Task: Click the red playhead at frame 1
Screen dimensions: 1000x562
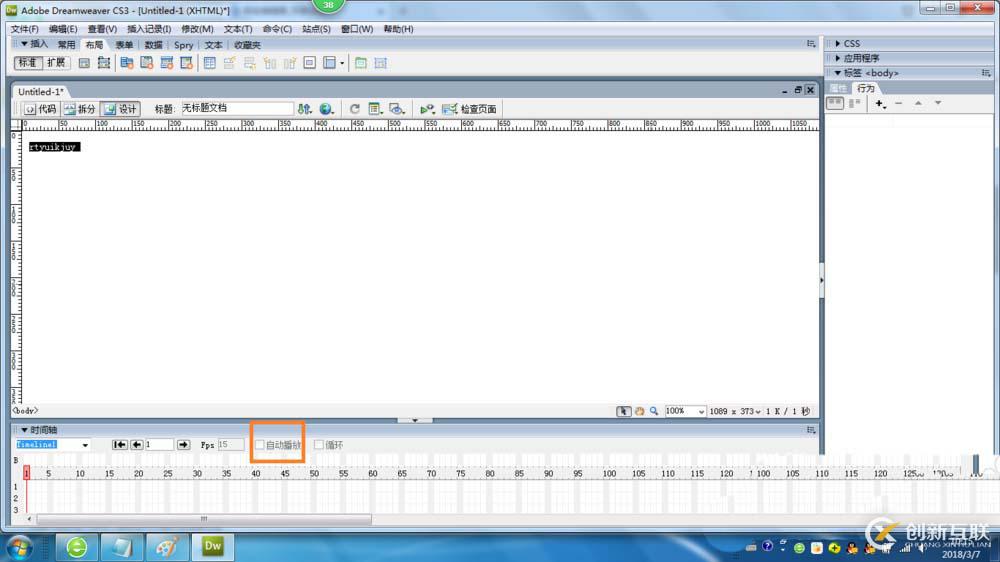Action: coord(26,473)
